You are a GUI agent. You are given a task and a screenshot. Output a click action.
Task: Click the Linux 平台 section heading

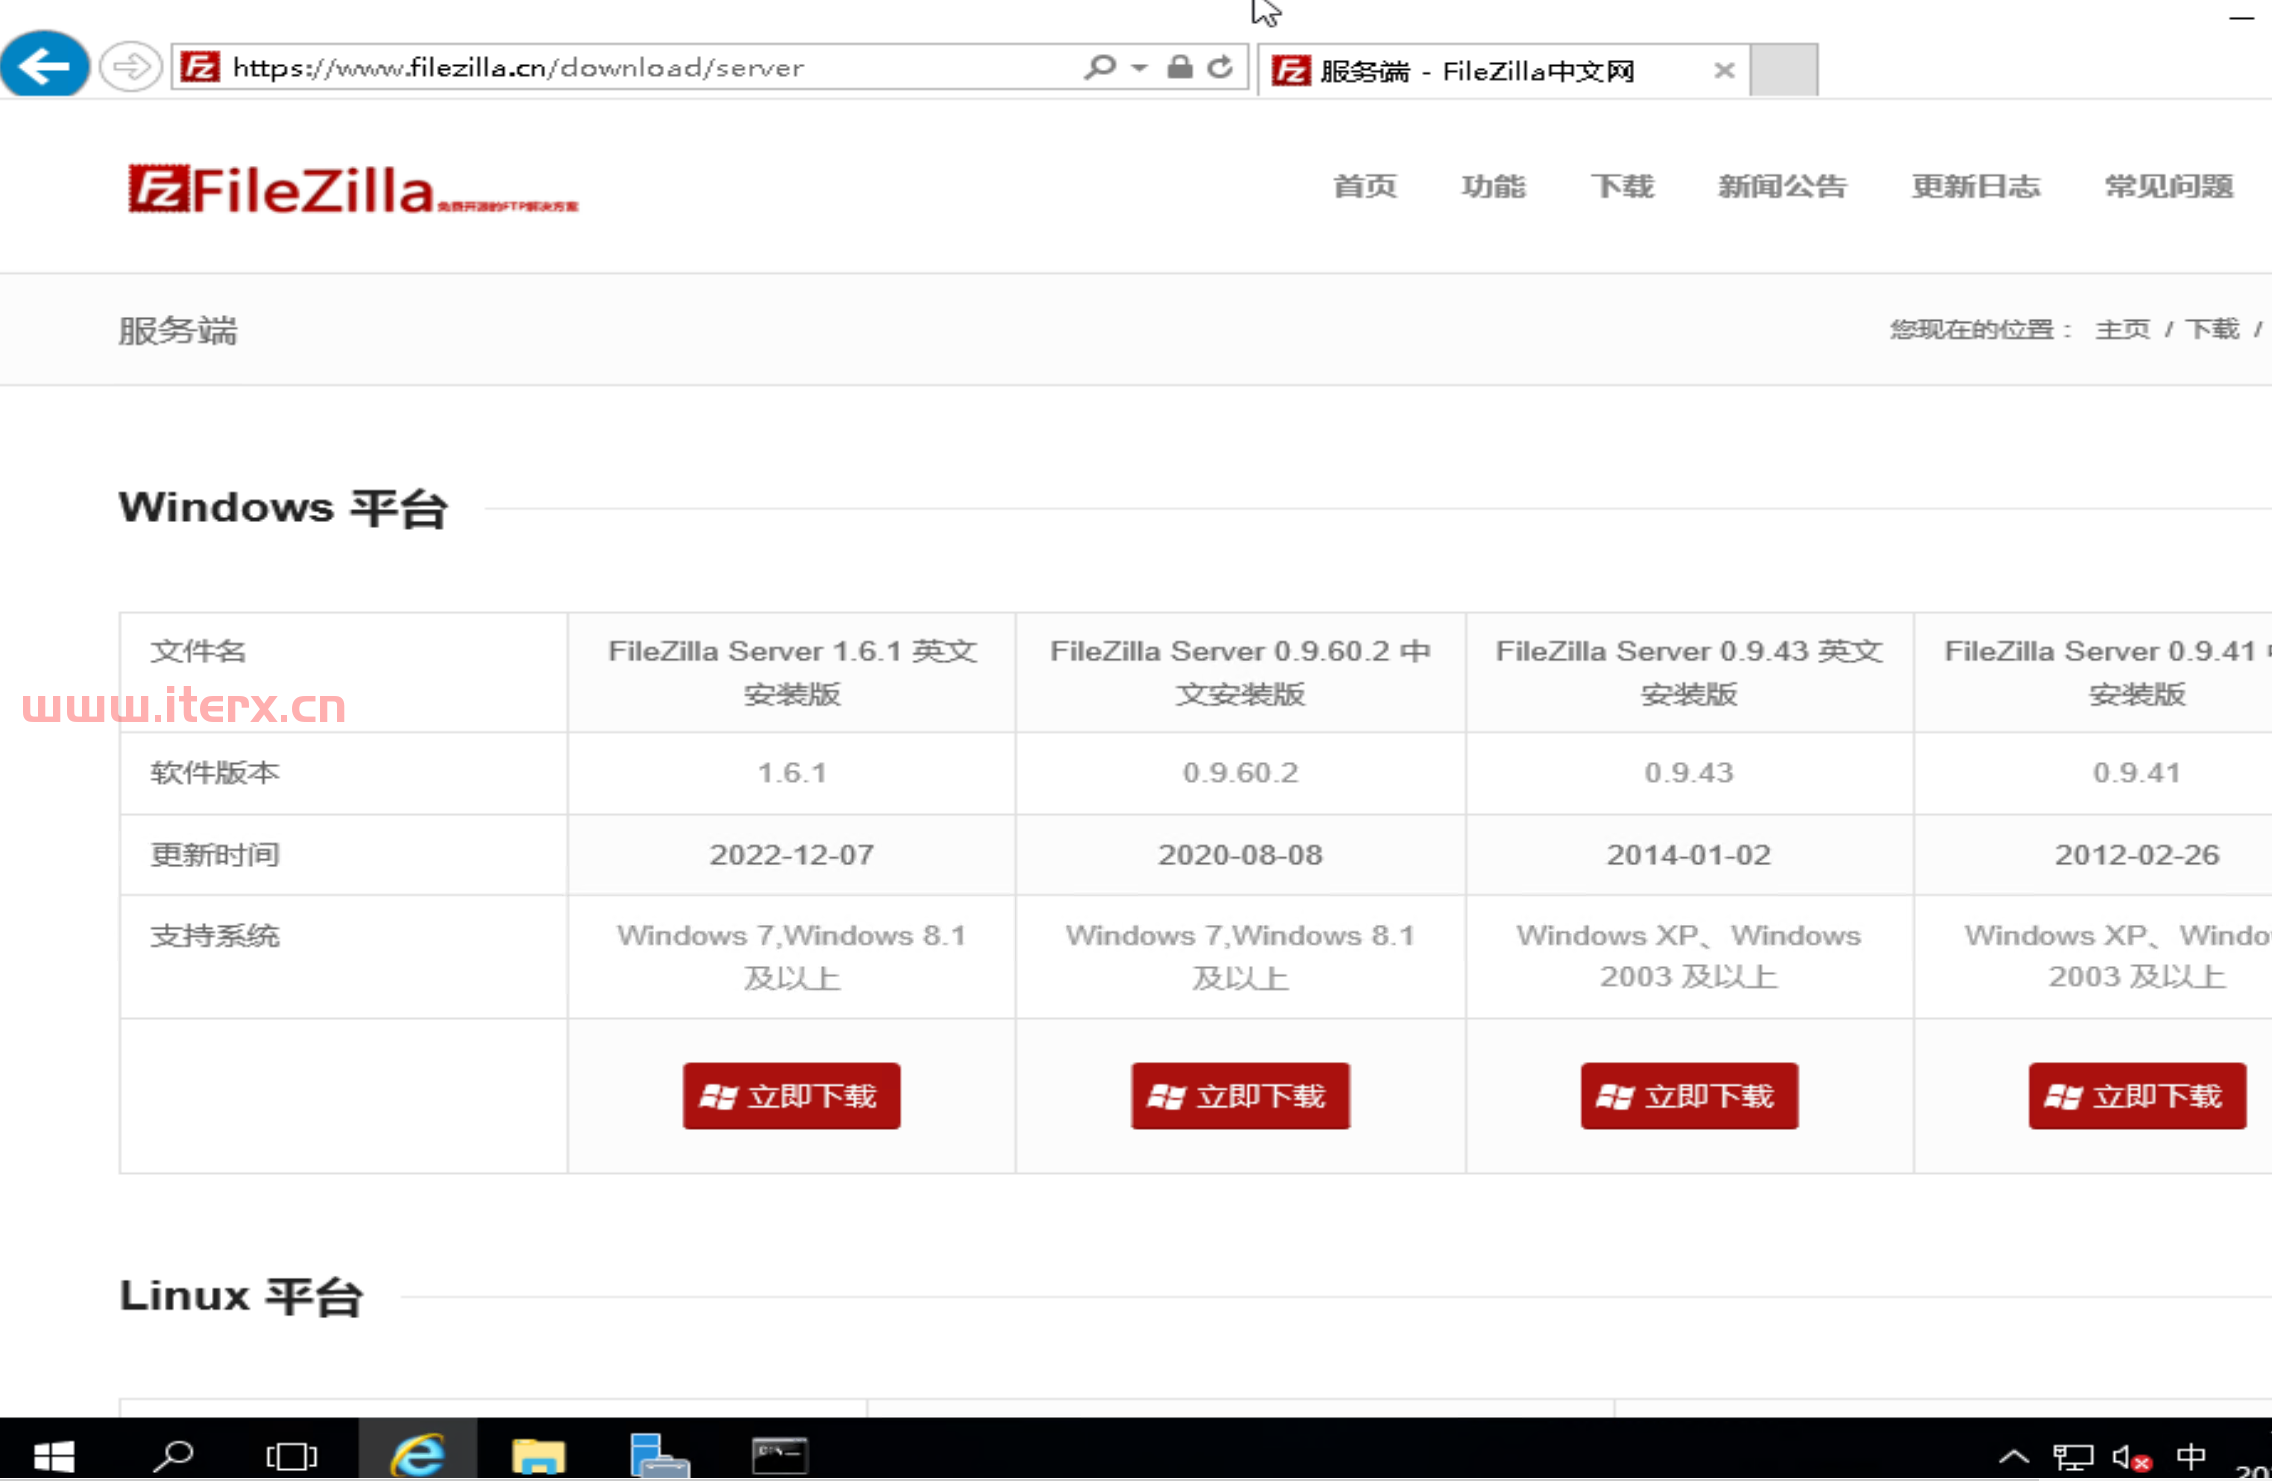point(241,1296)
